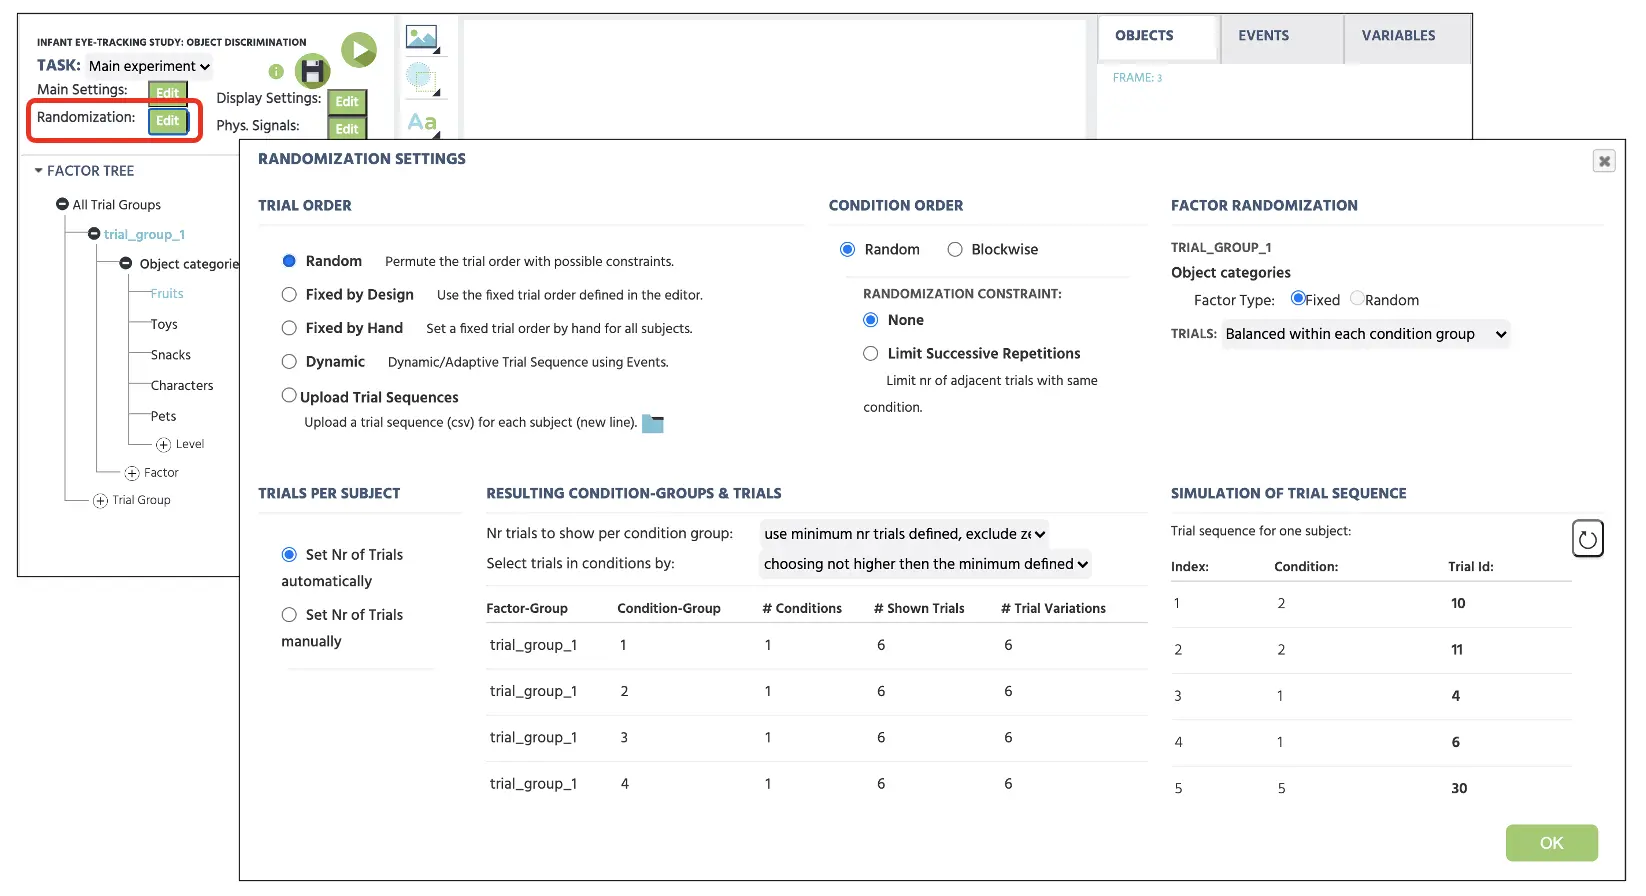Select the Aa text object tool
The image size is (1646, 896).
[422, 122]
